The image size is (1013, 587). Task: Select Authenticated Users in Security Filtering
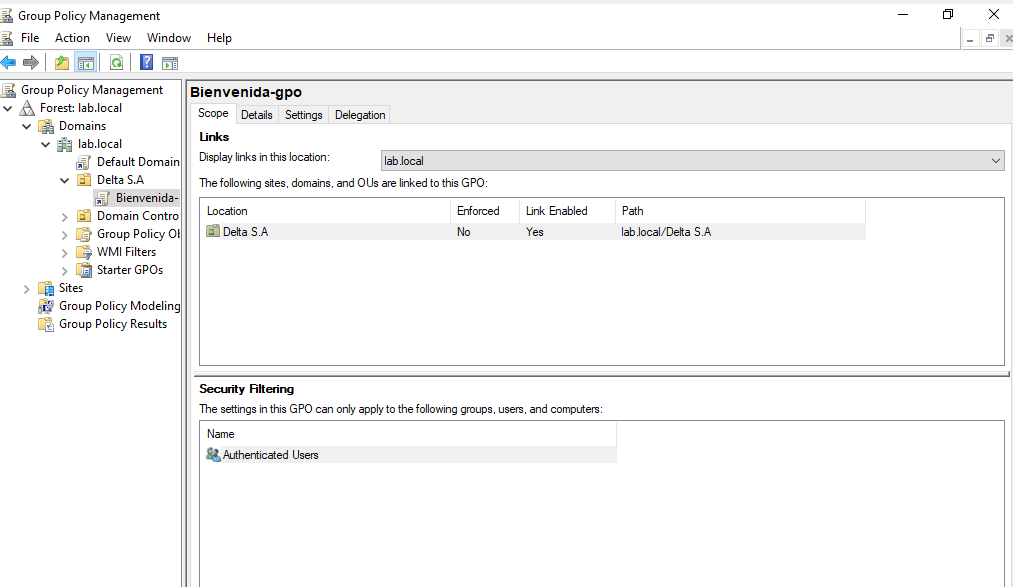point(270,455)
